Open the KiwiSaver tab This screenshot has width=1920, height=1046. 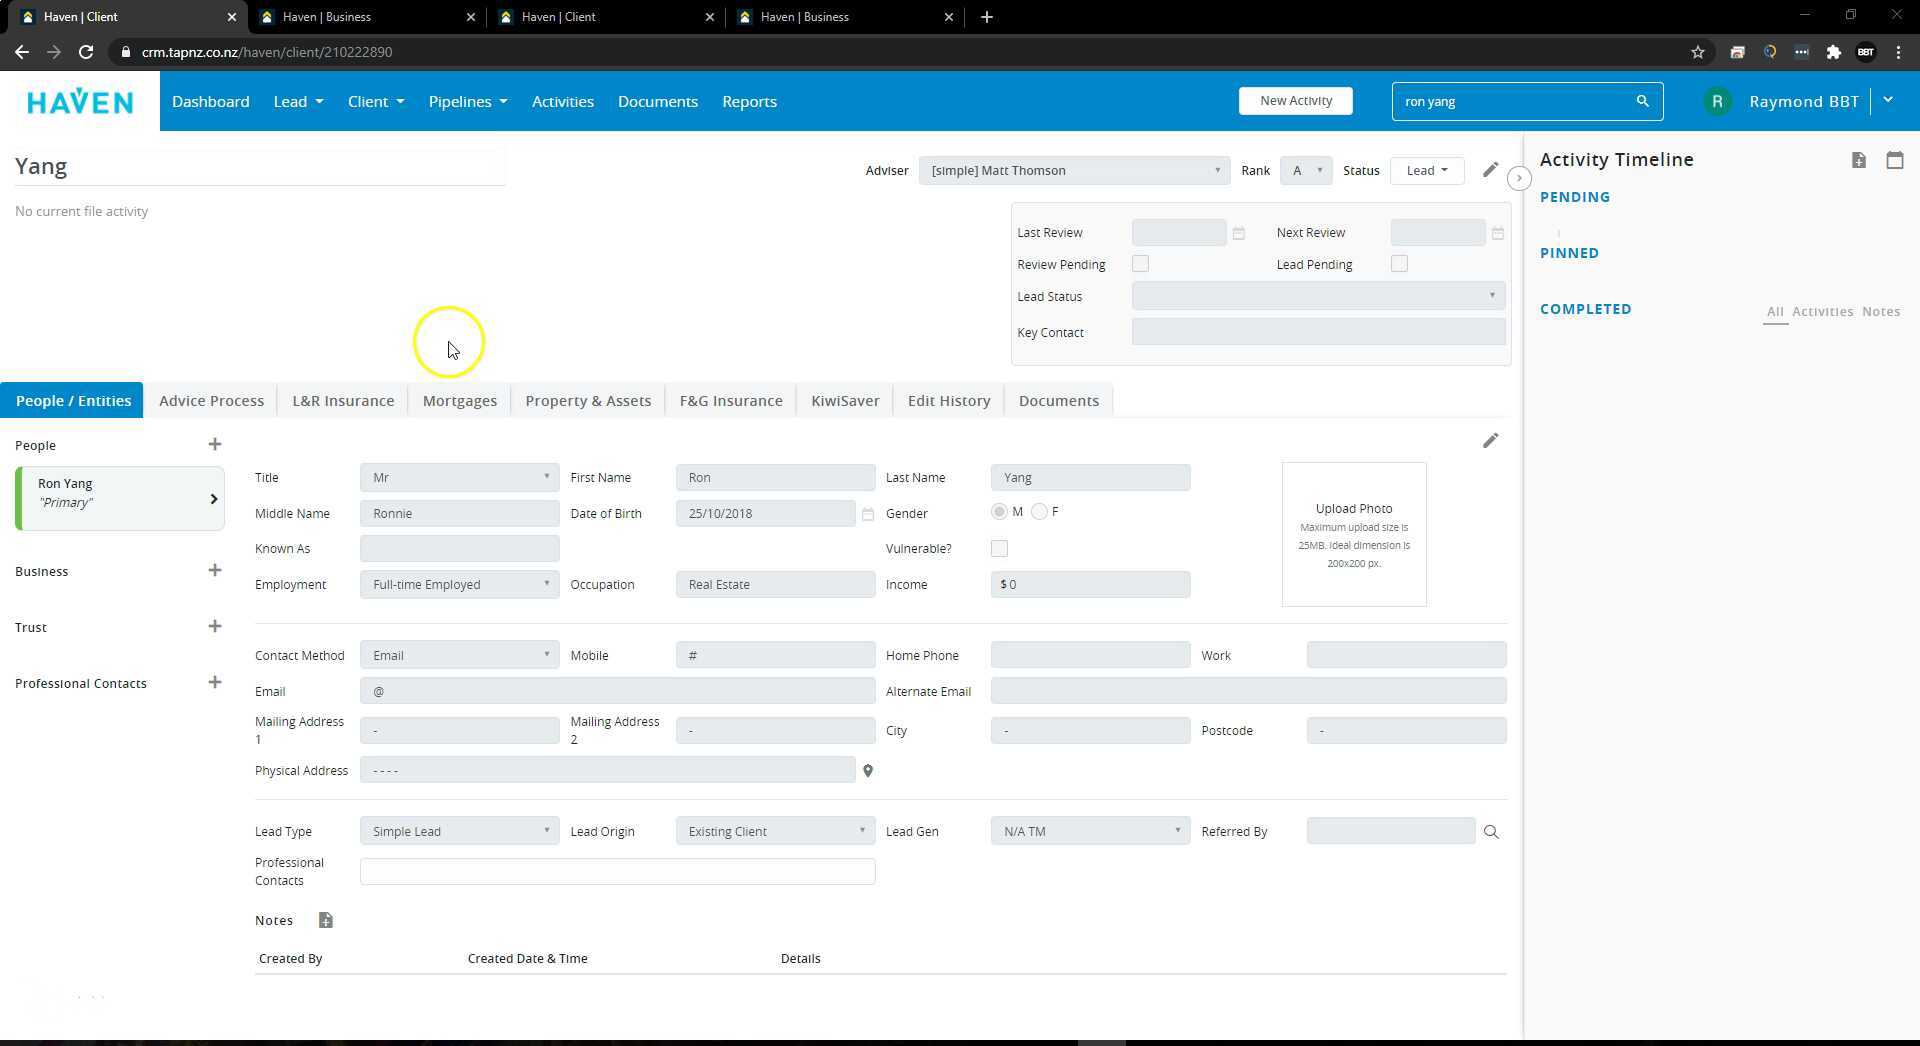click(845, 401)
